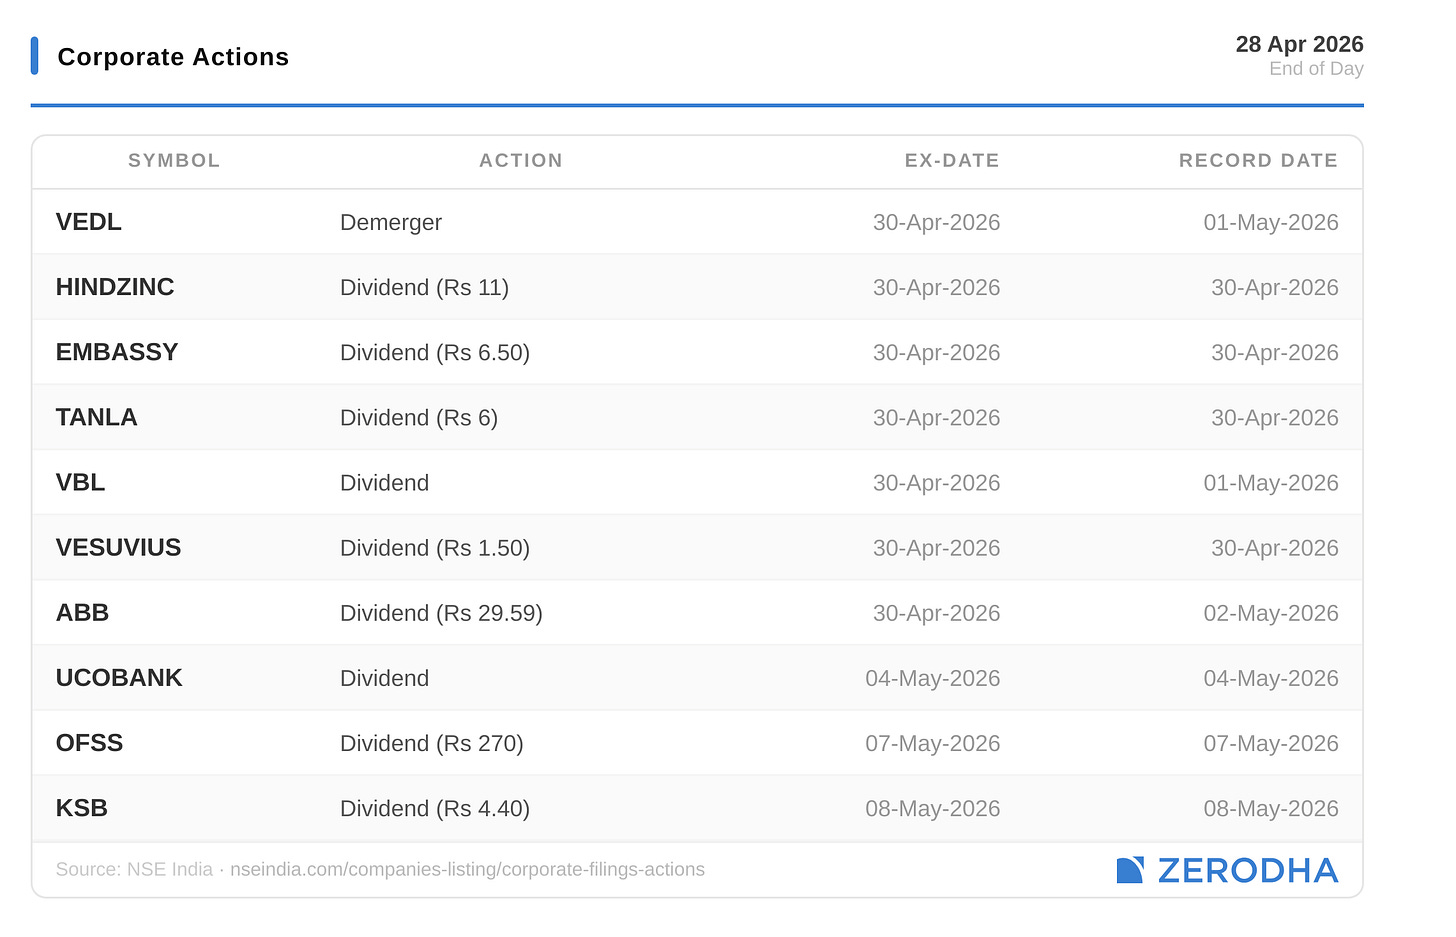
Task: Click Dividend (Rs 1.50) action
Action: pos(435,547)
